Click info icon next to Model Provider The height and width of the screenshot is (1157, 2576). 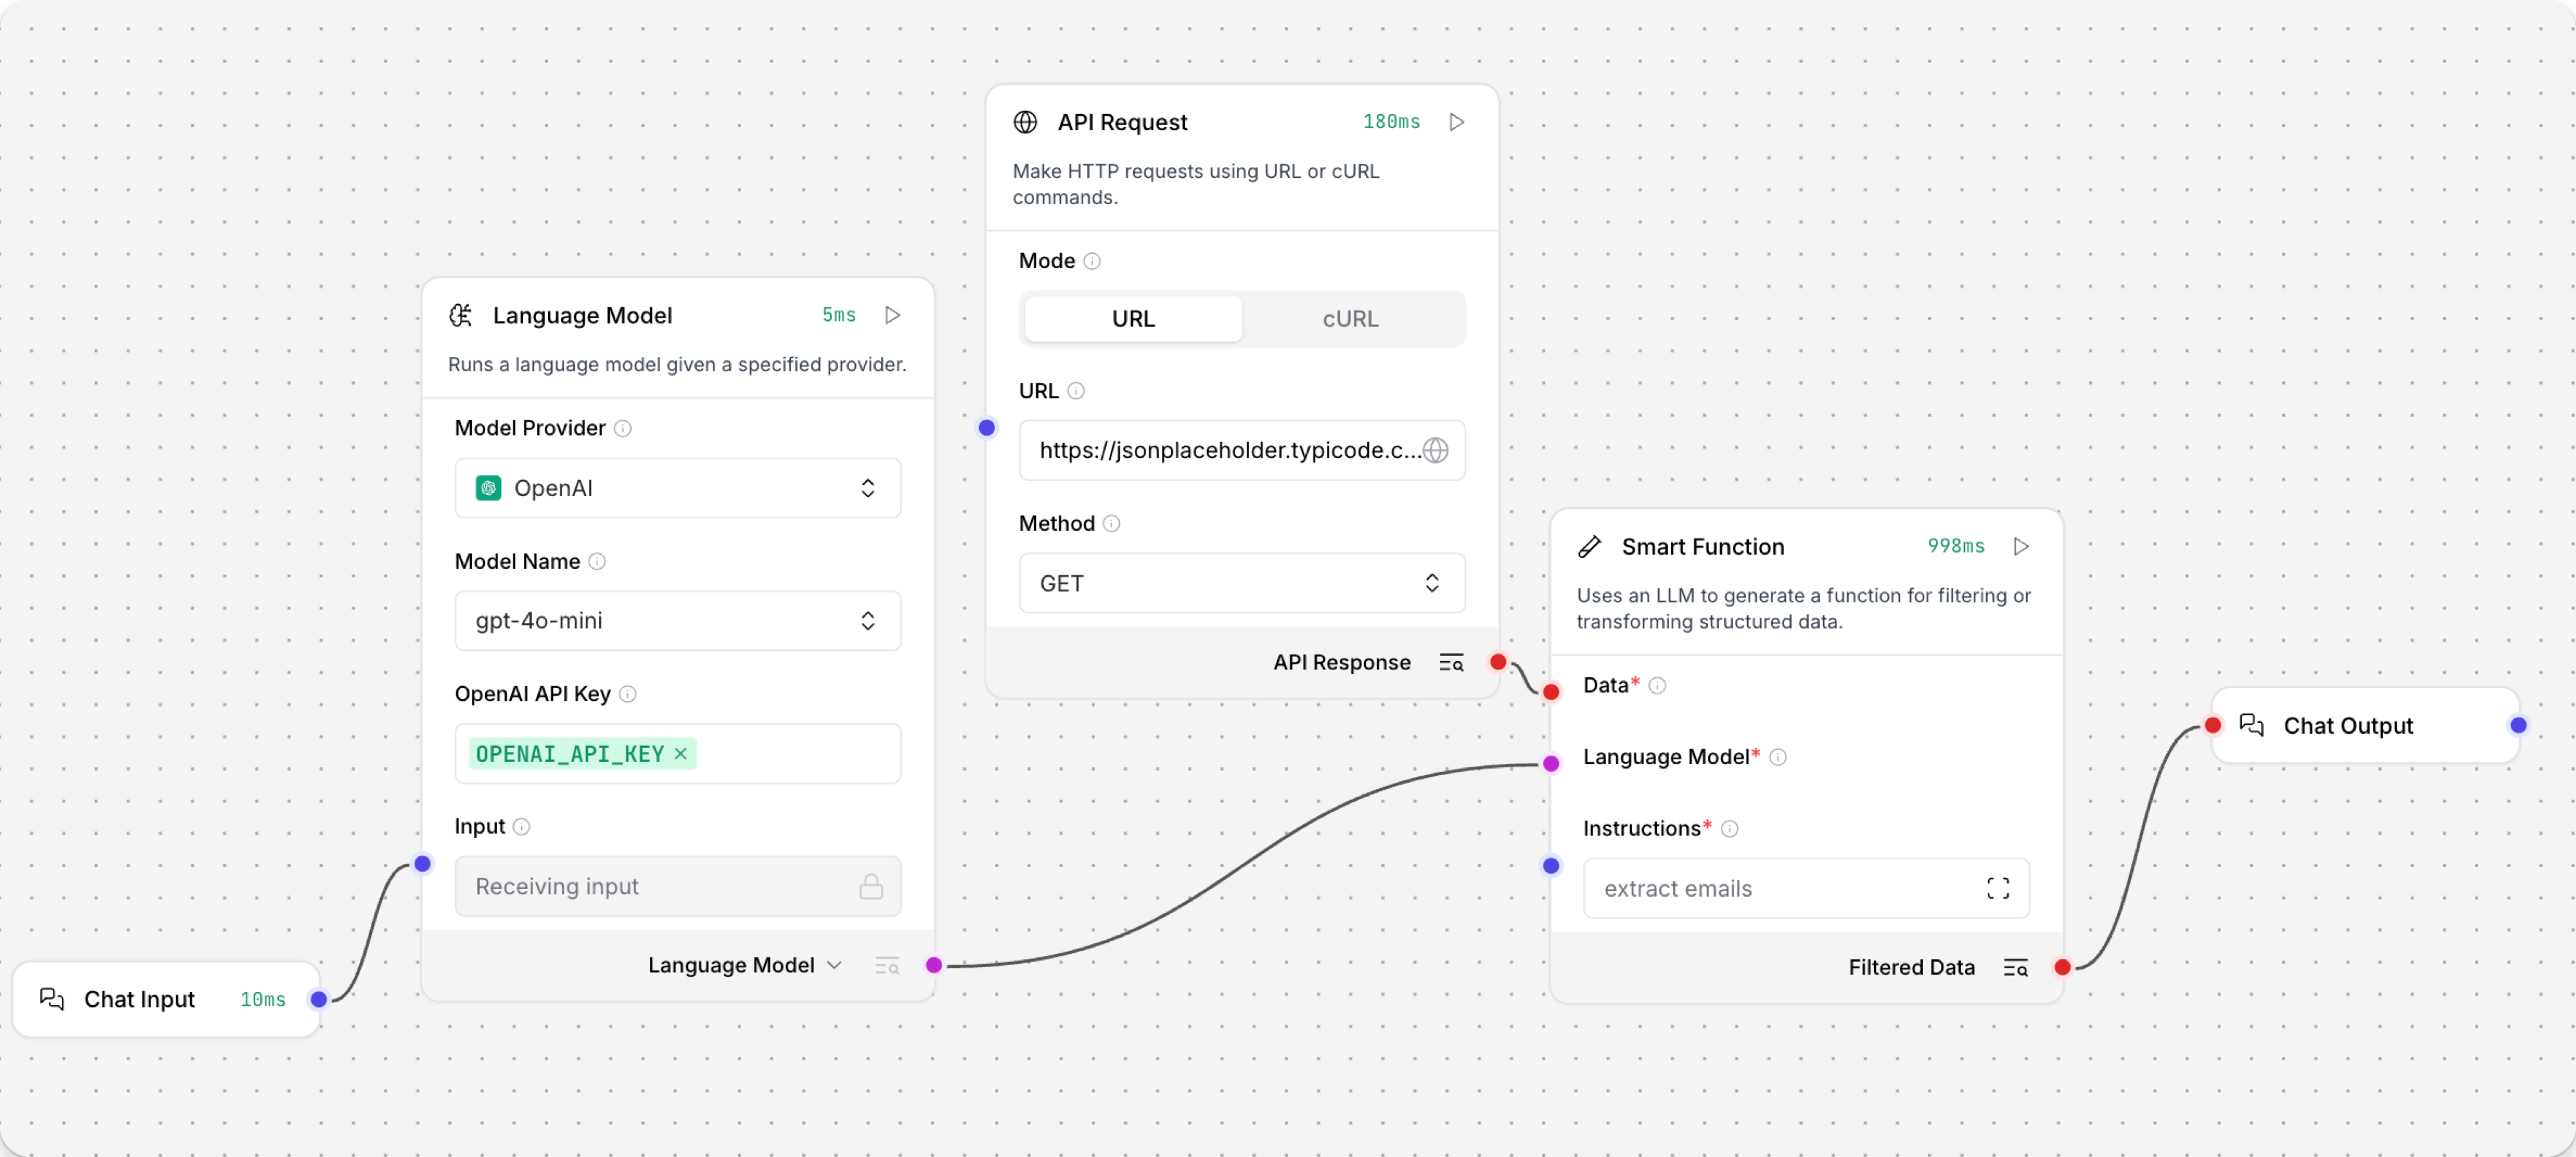623,428
